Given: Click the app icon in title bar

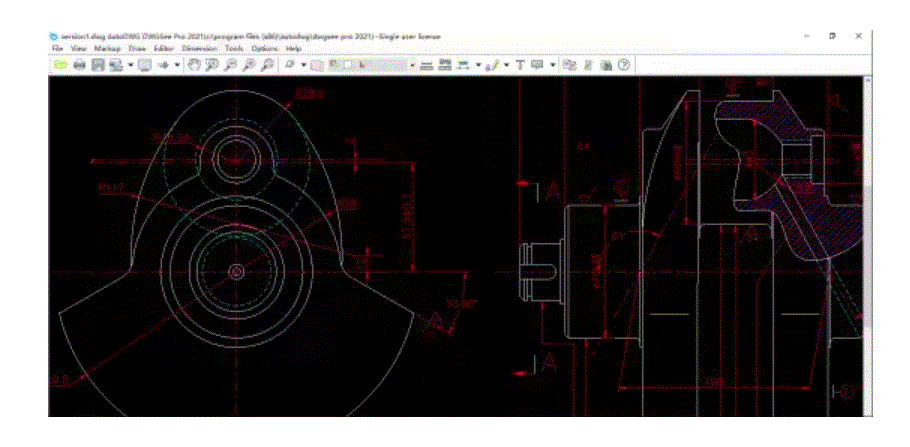Looking at the screenshot, I should point(54,37).
